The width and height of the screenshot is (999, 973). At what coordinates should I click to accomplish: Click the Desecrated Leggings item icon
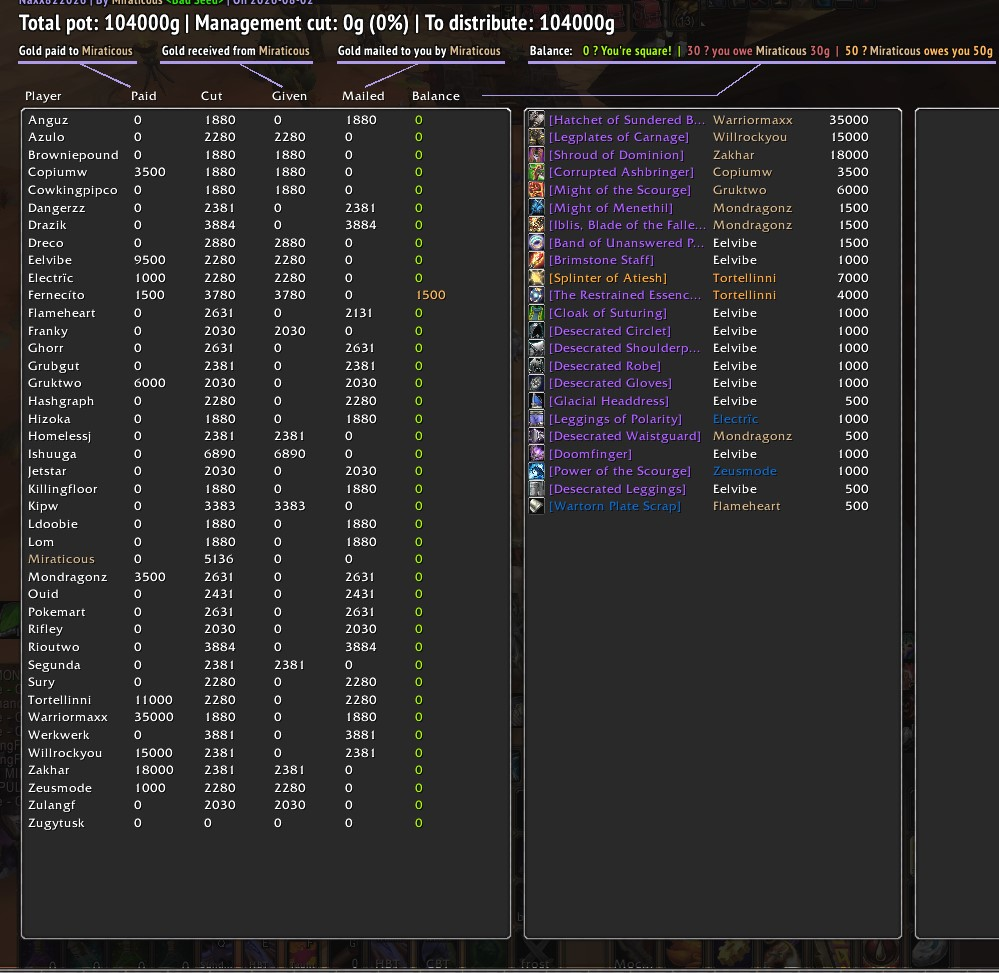[536, 489]
